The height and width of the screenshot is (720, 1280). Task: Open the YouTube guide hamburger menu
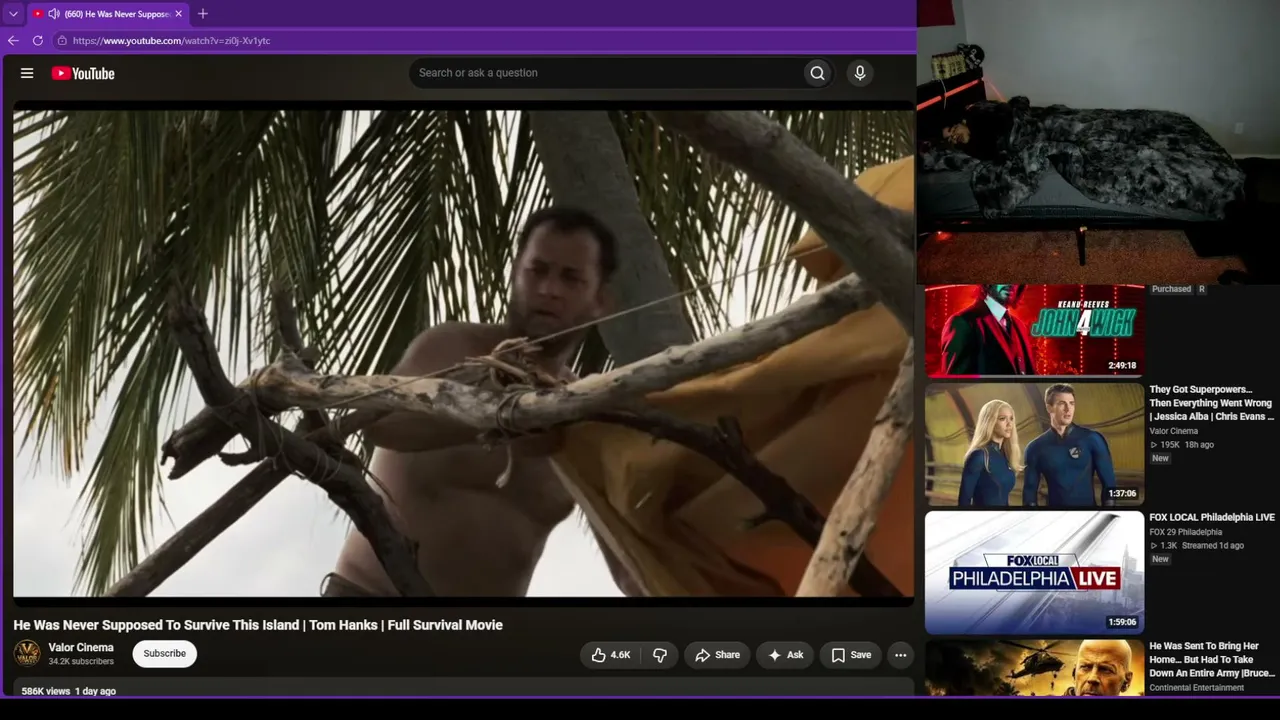pyautogui.click(x=27, y=73)
